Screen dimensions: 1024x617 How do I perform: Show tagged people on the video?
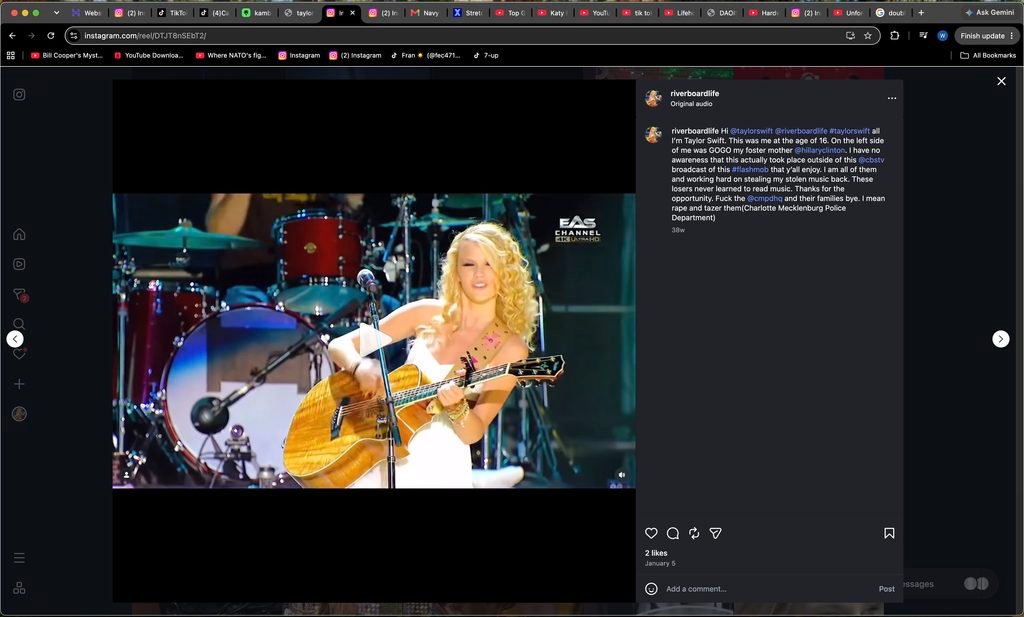pyautogui.click(x=126, y=475)
